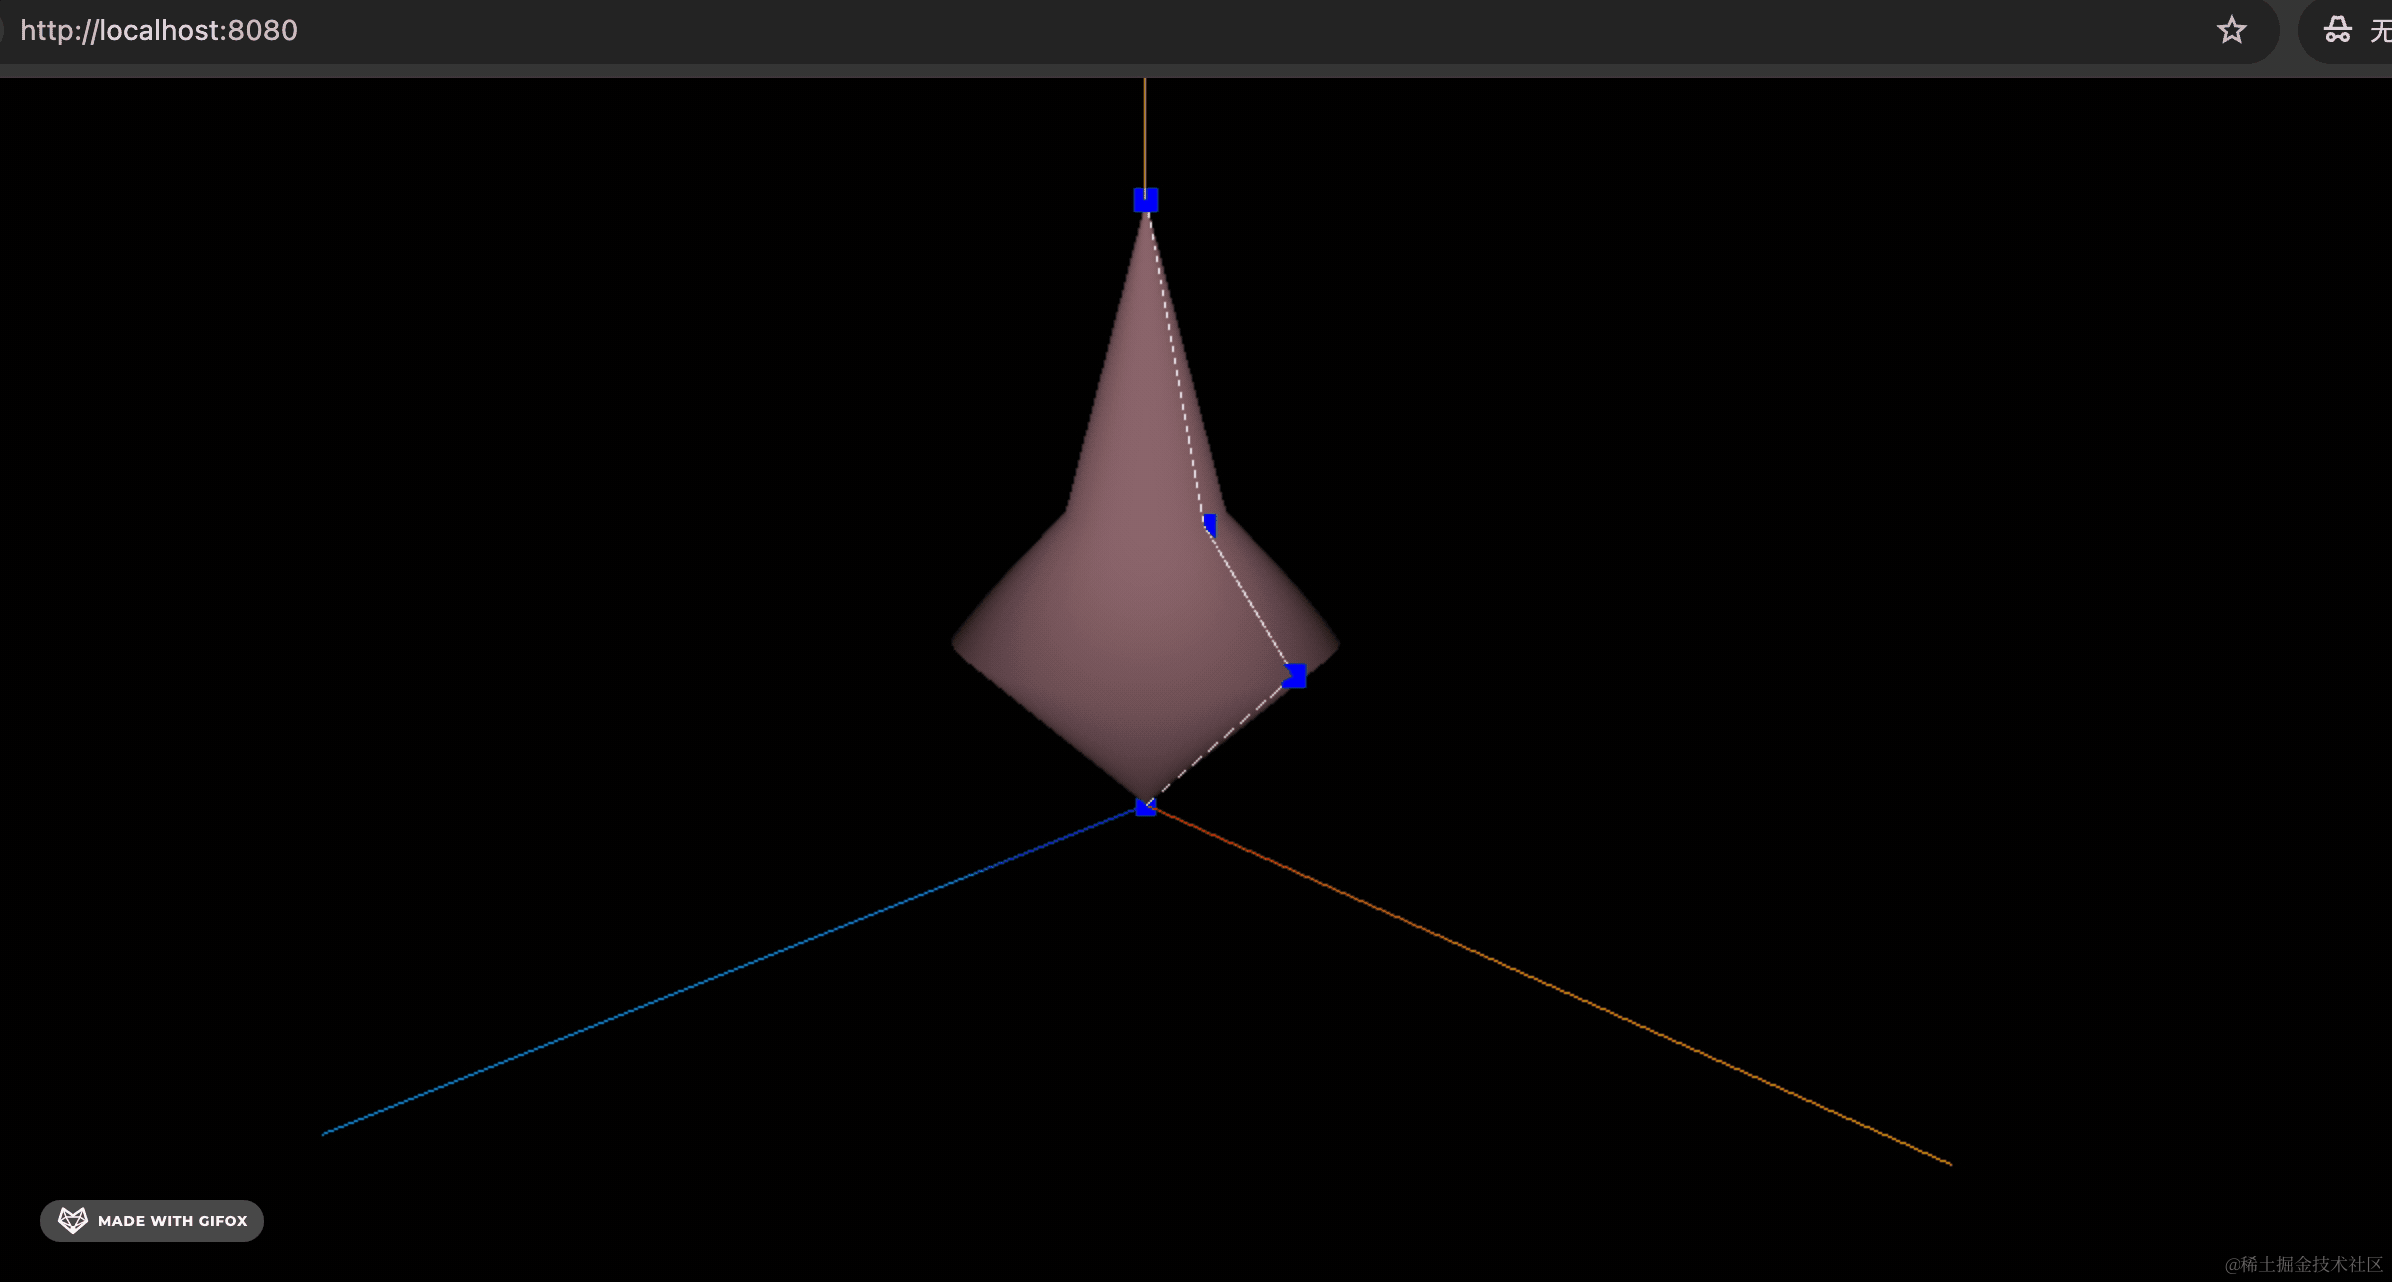Screen dimensions: 2392x1282
Task: Click the bookmark star icon in the address bar
Action: (x=2231, y=30)
